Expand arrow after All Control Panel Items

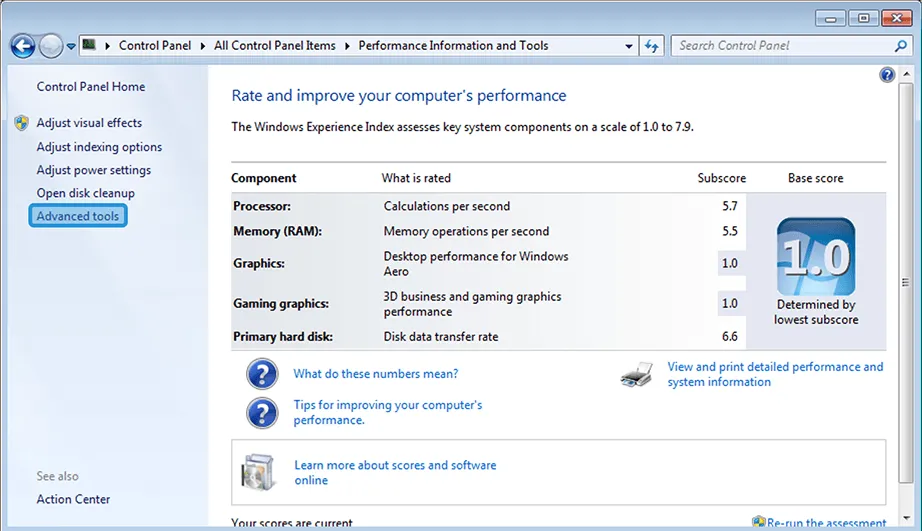point(347,46)
